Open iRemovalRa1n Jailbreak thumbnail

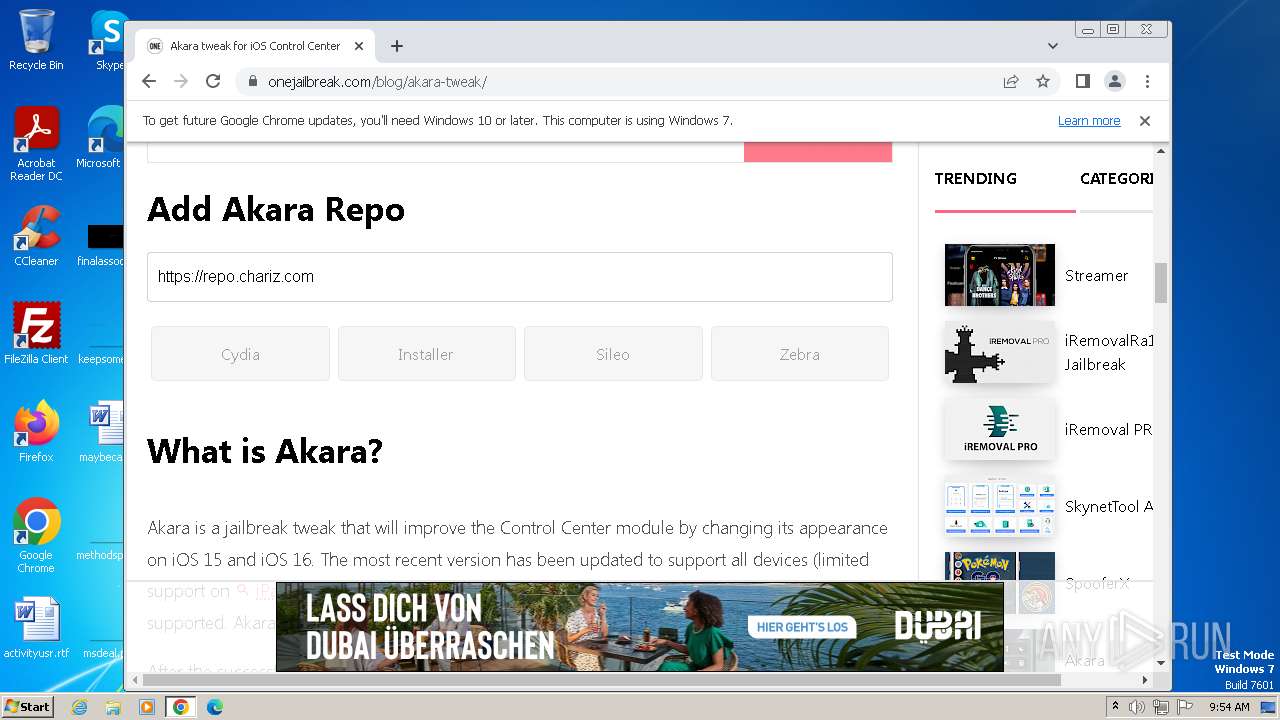point(1000,353)
